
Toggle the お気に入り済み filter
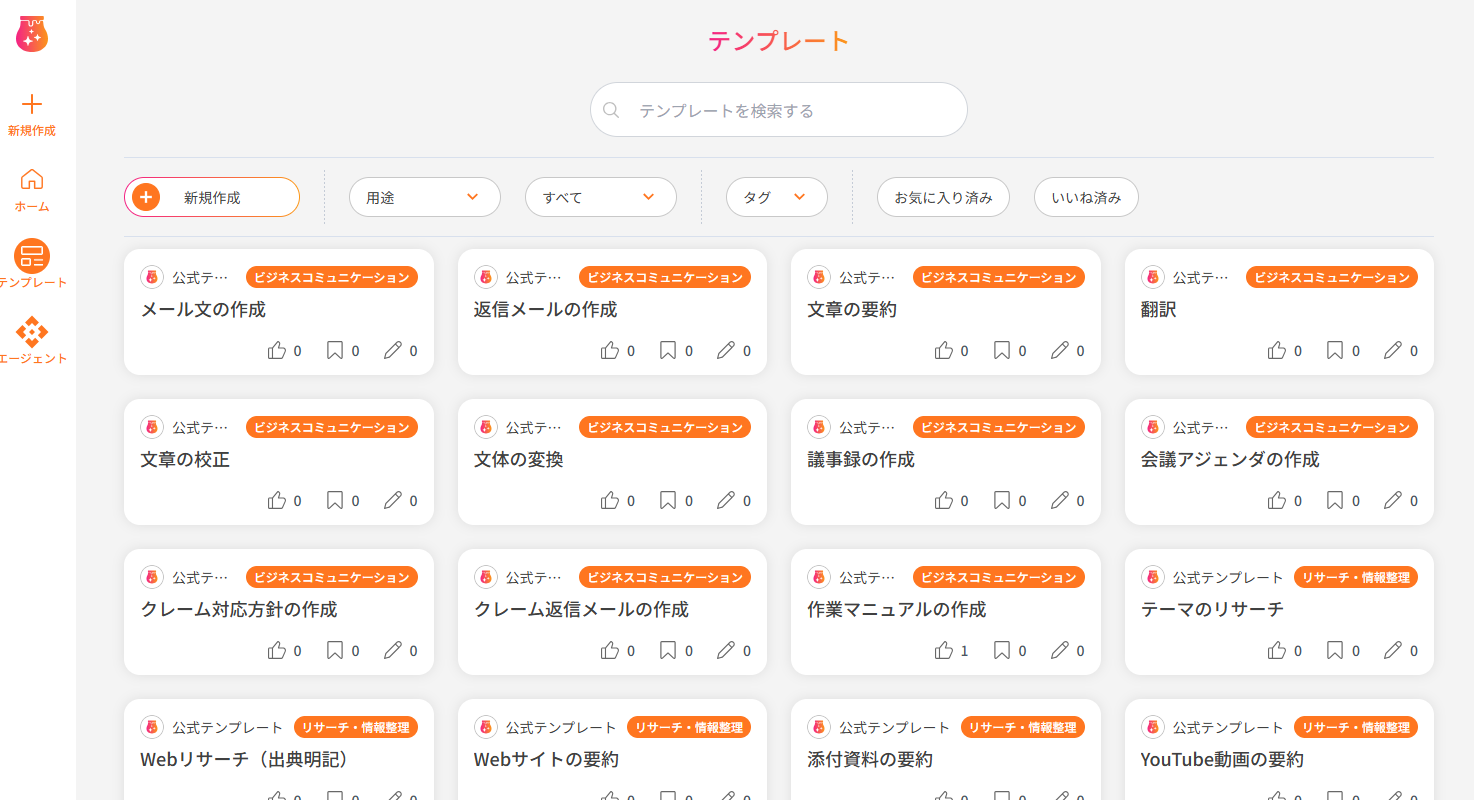pyautogui.click(x=943, y=197)
